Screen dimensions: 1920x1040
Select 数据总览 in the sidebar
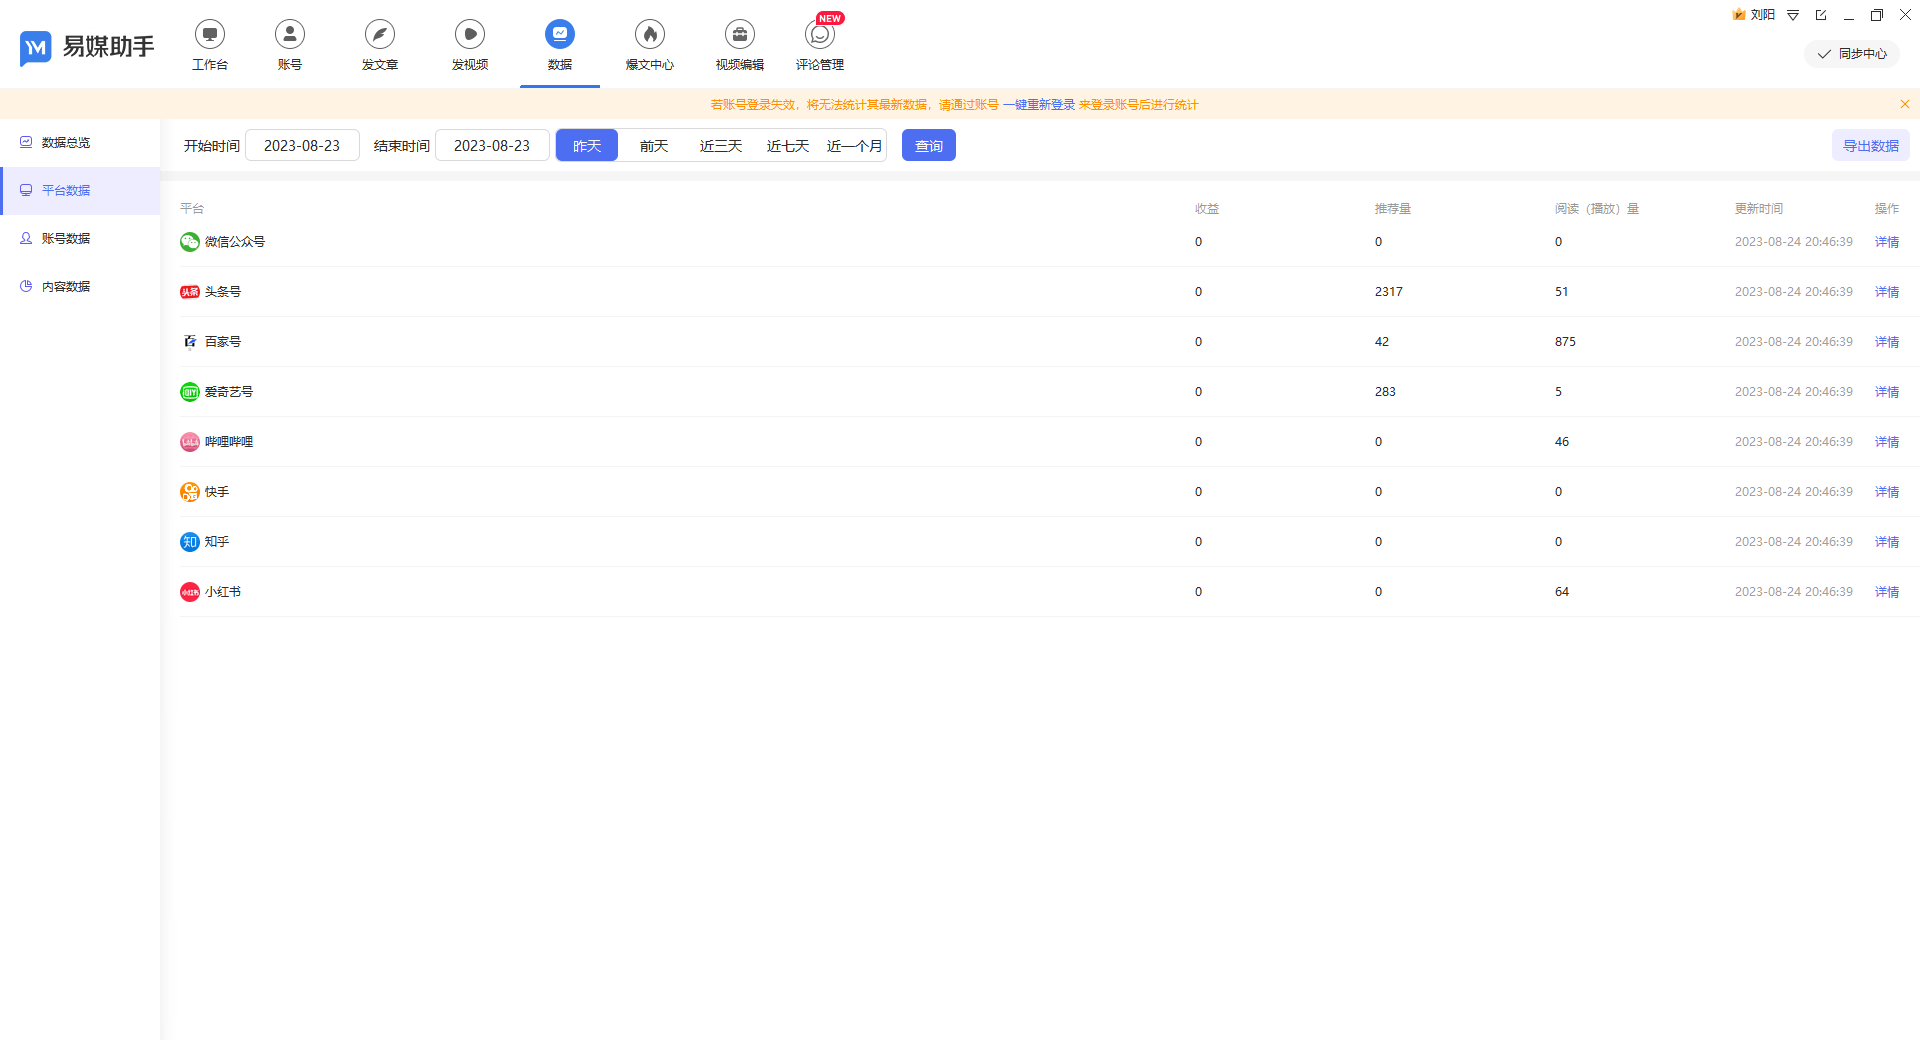click(65, 142)
